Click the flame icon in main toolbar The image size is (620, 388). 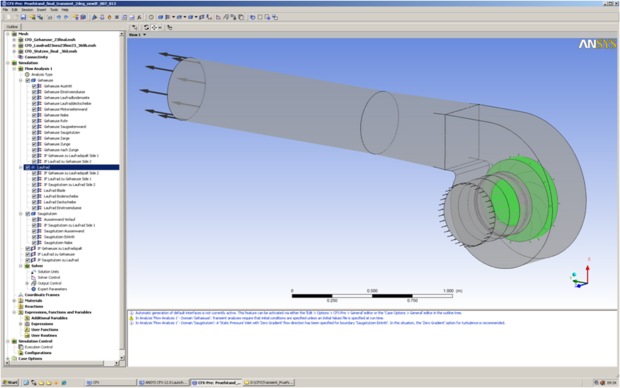[x=109, y=17]
